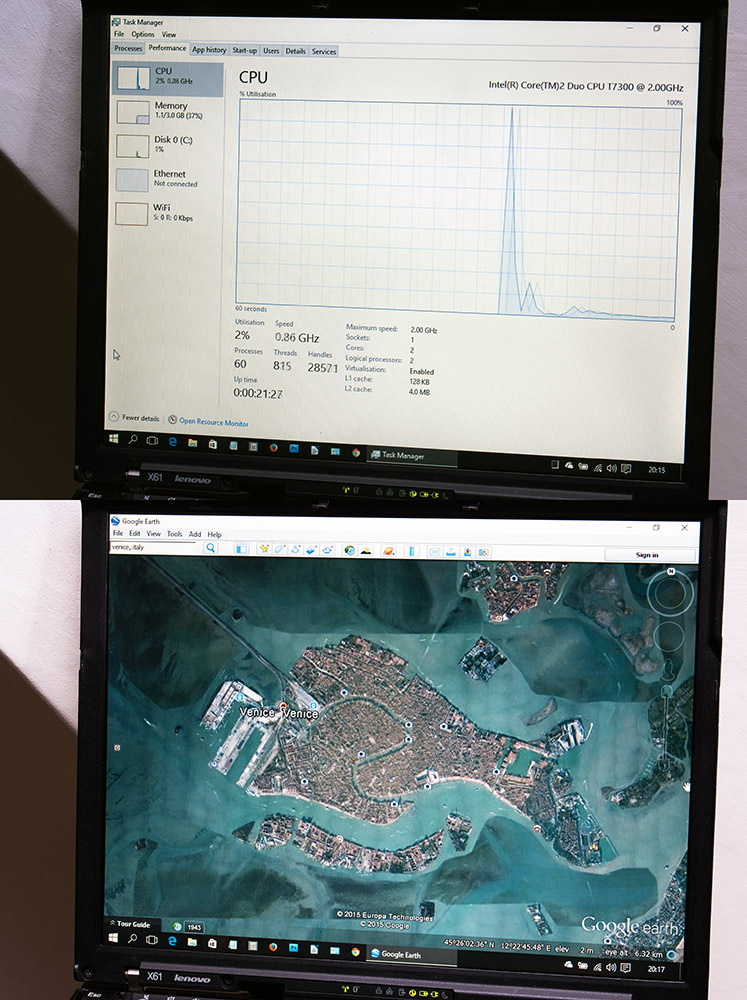Click the Open Resource Monitor icon
747x1000 pixels.
point(172,420)
